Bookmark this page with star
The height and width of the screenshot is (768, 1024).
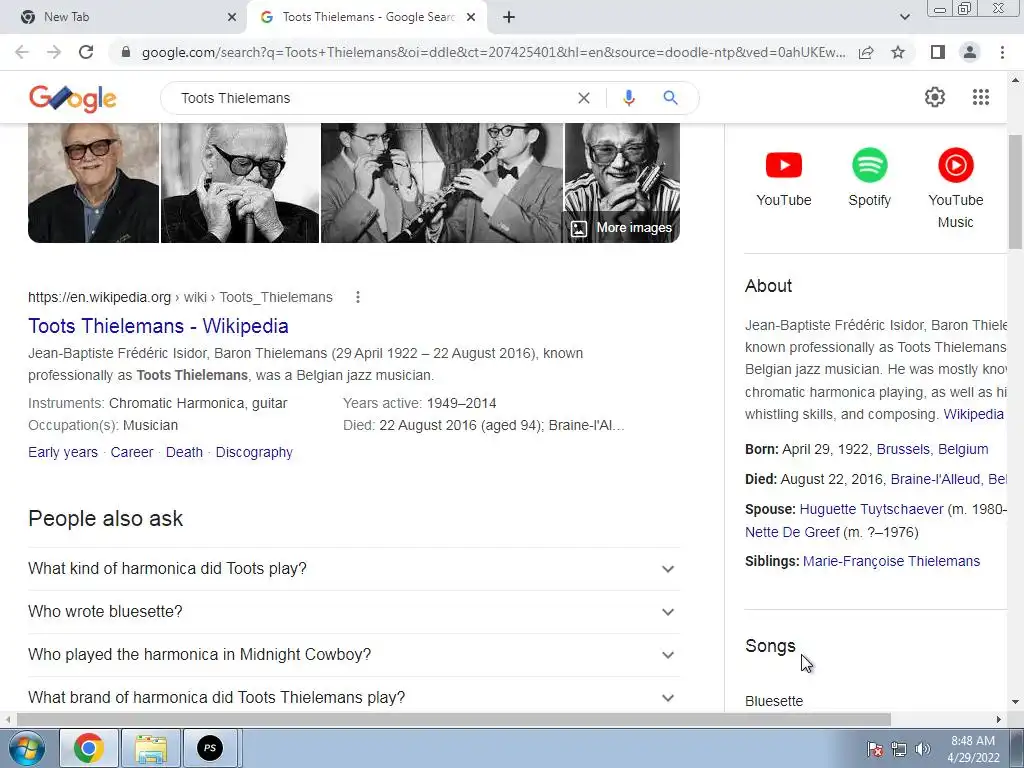(x=898, y=52)
